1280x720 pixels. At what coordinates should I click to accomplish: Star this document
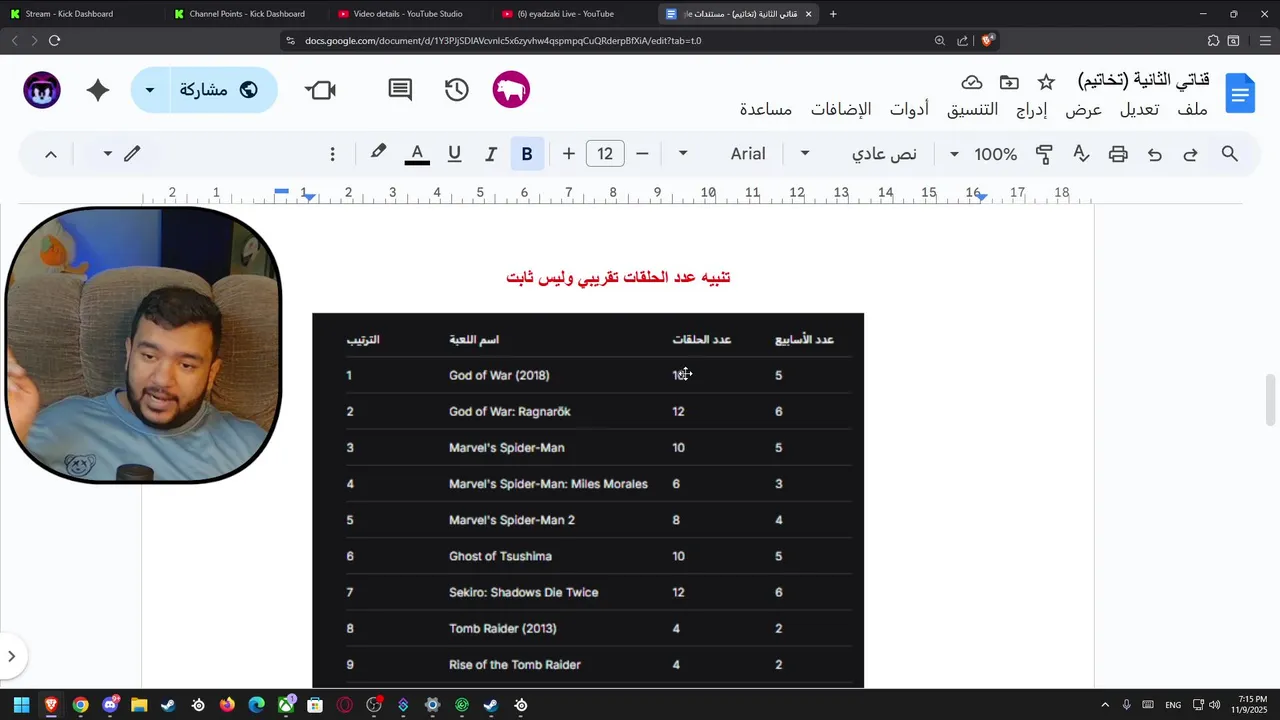pos(1046,82)
